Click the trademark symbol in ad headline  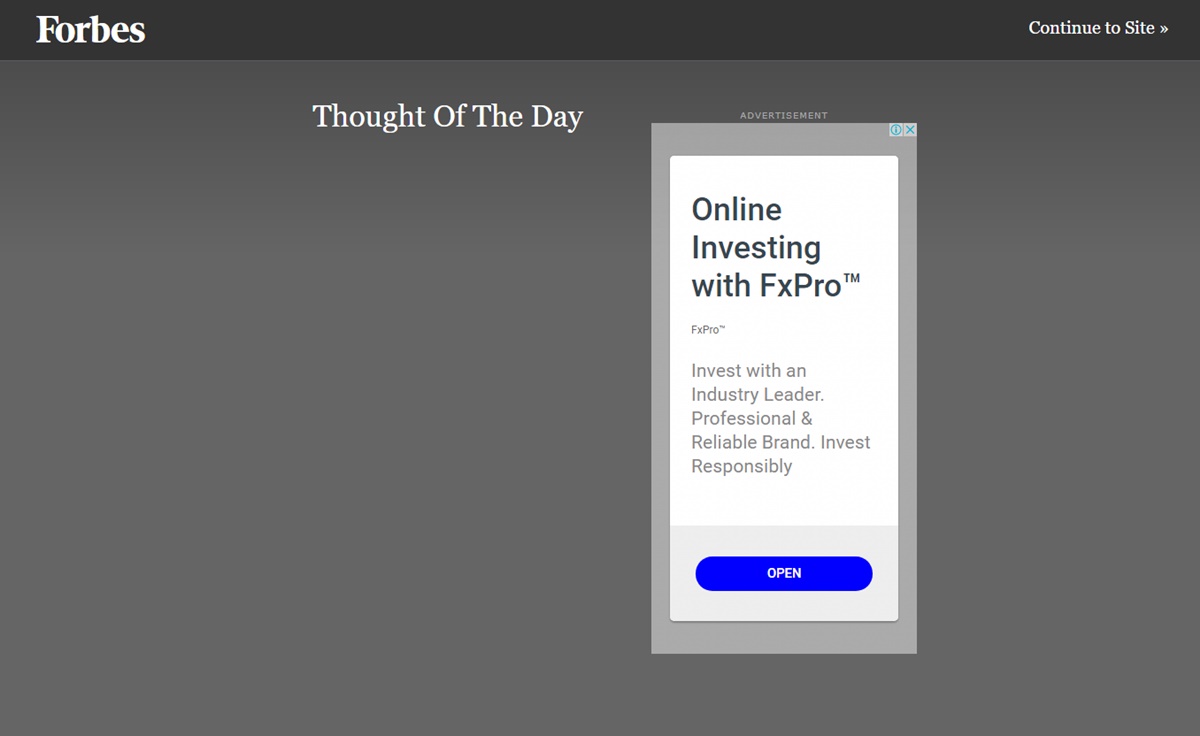(x=851, y=279)
